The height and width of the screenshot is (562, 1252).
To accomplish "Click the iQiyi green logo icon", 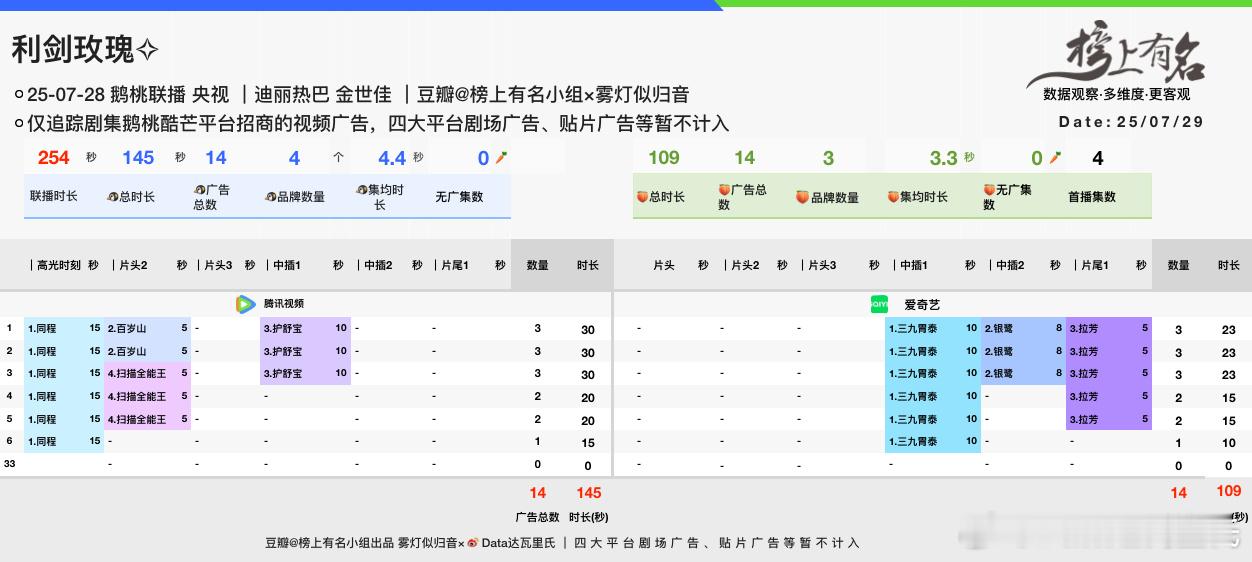I will (x=880, y=304).
